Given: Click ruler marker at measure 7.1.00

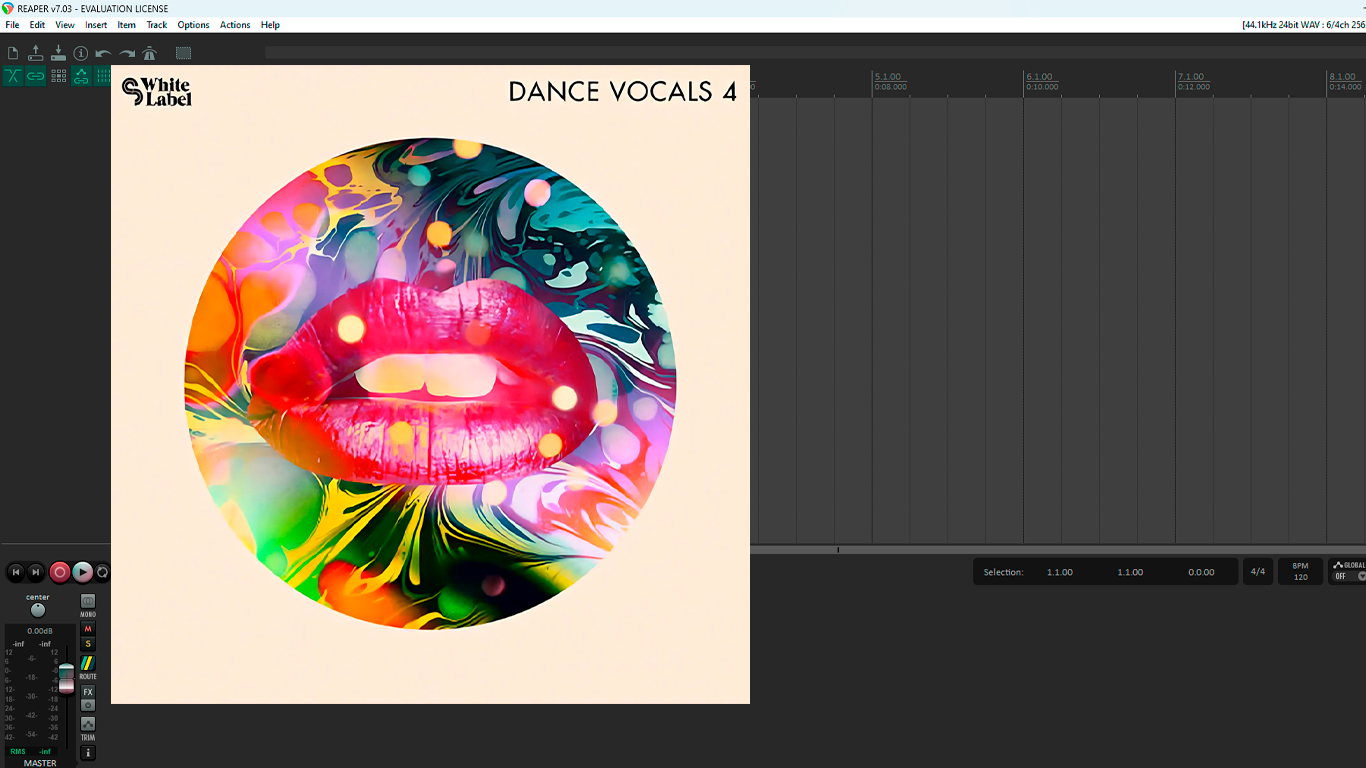Looking at the screenshot, I should point(1192,77).
